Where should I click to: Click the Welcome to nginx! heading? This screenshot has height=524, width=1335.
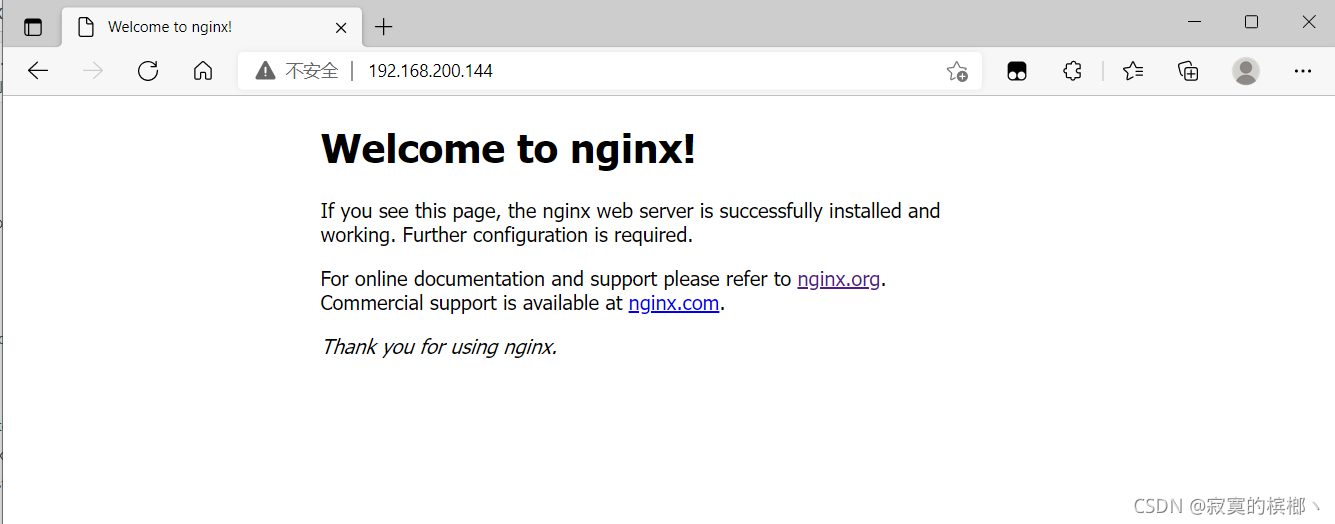(508, 149)
